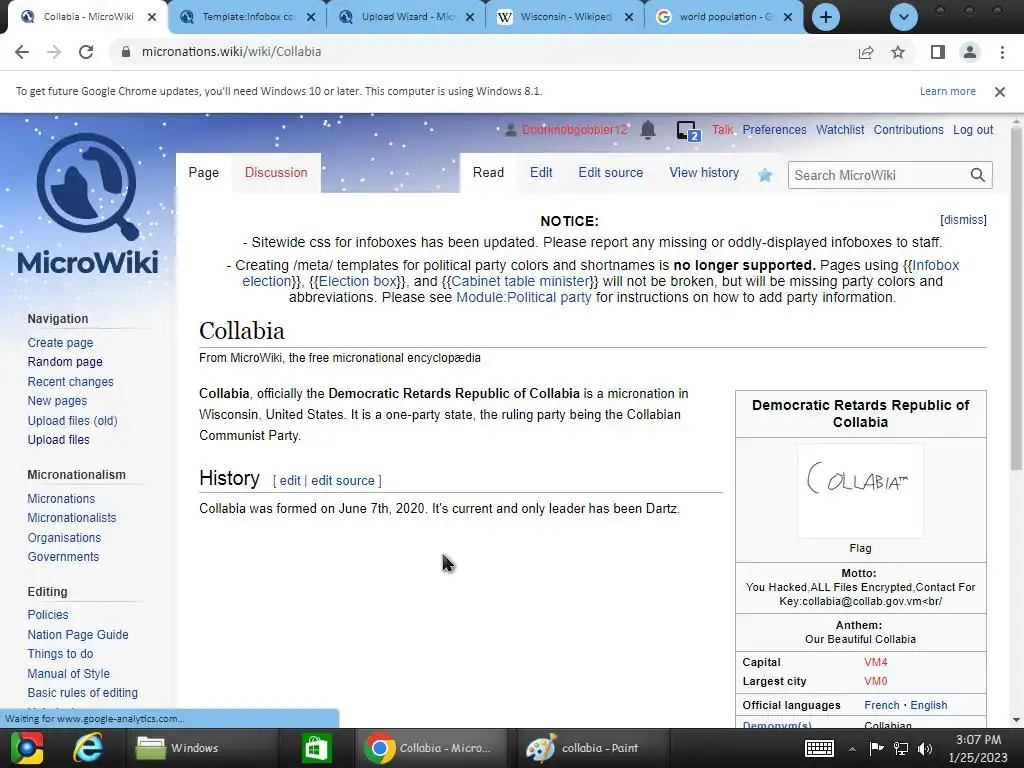Open Upload files (old) link

[x=72, y=421]
